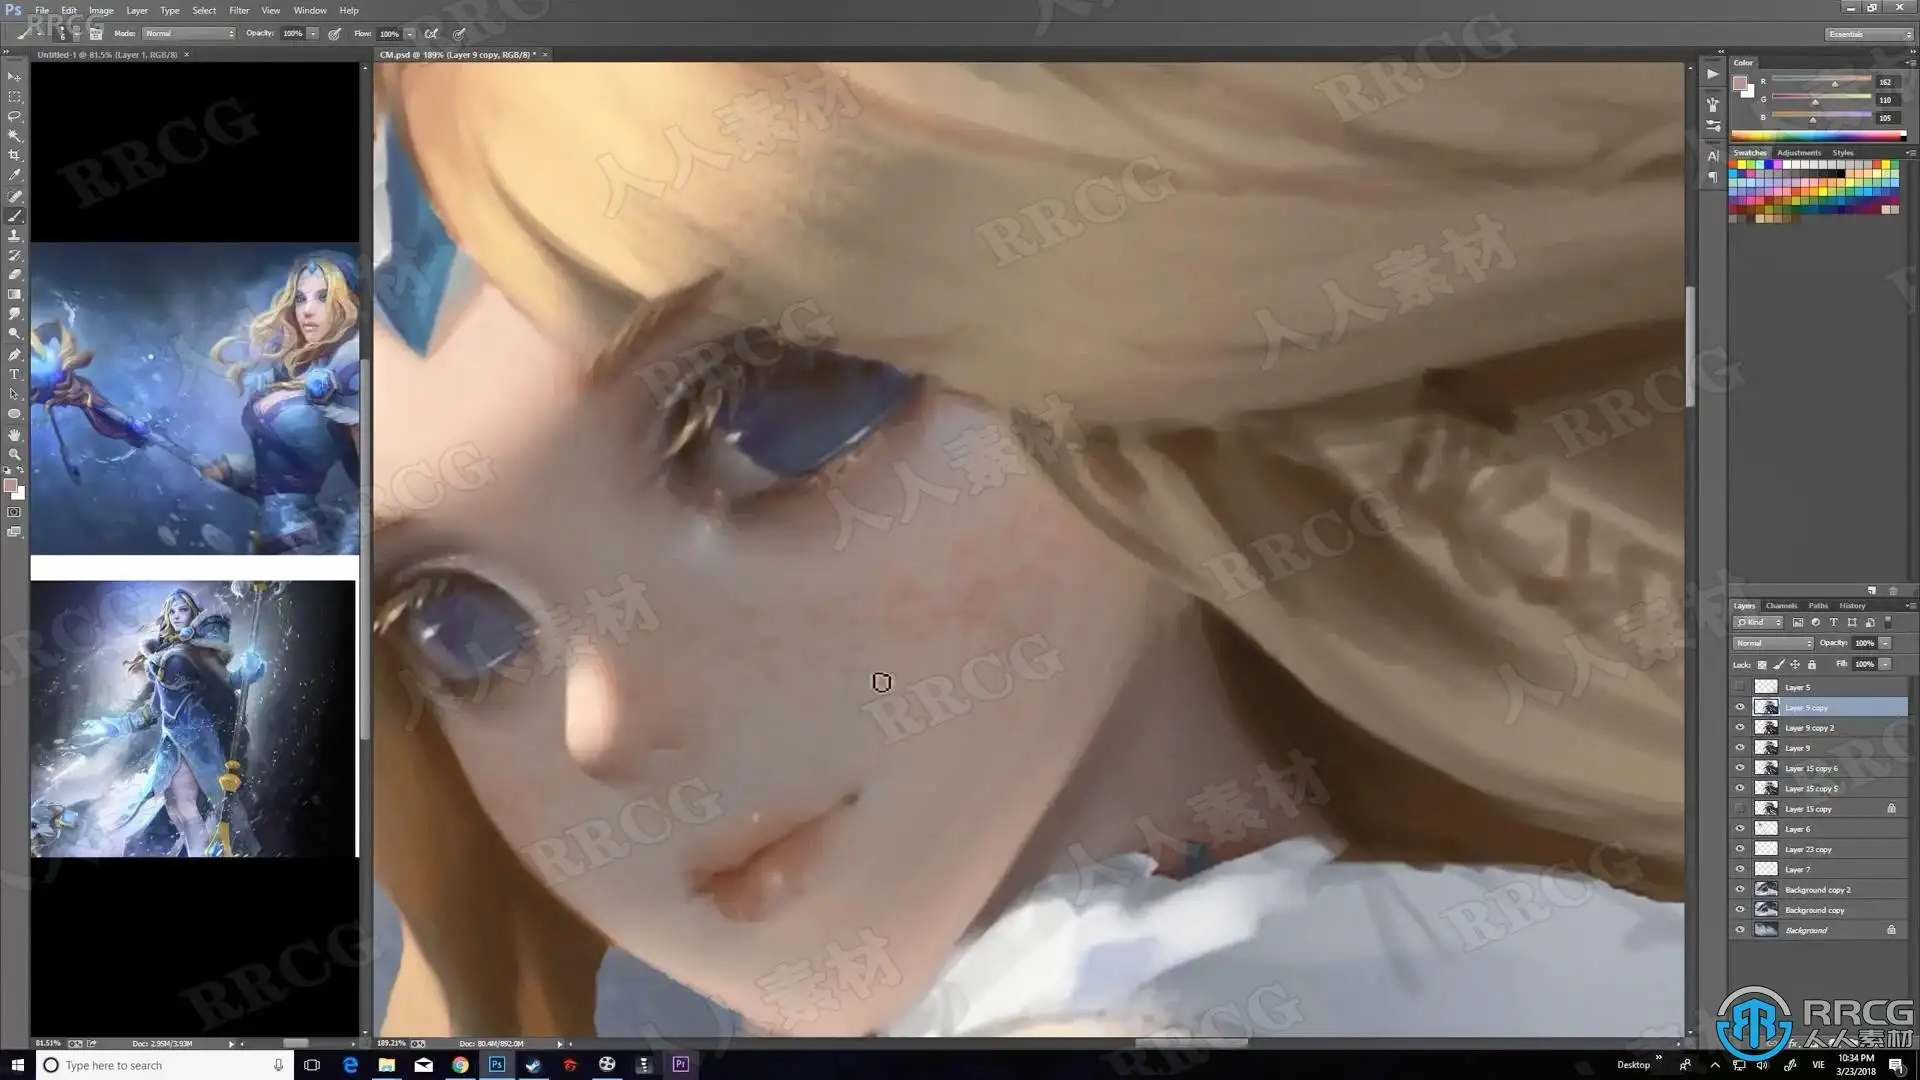1920x1080 pixels.
Task: Click the lock all icon in Layers panel
Action: click(1811, 664)
